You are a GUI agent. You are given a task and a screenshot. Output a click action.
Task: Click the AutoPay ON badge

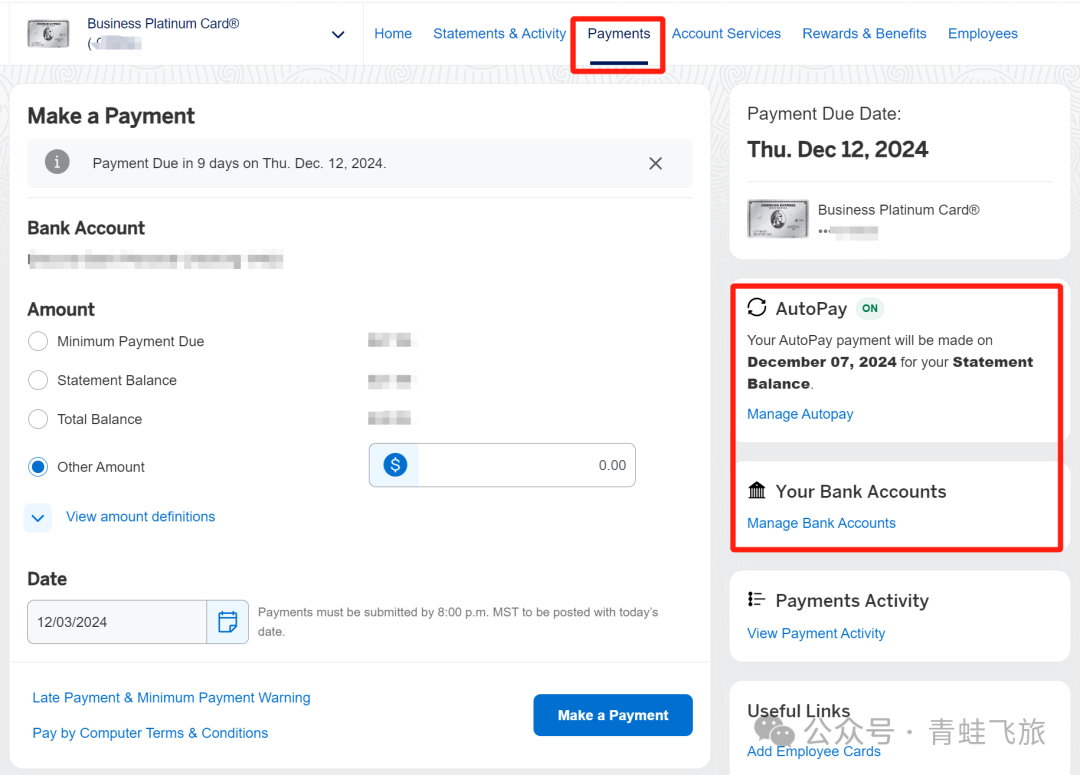[x=869, y=308]
